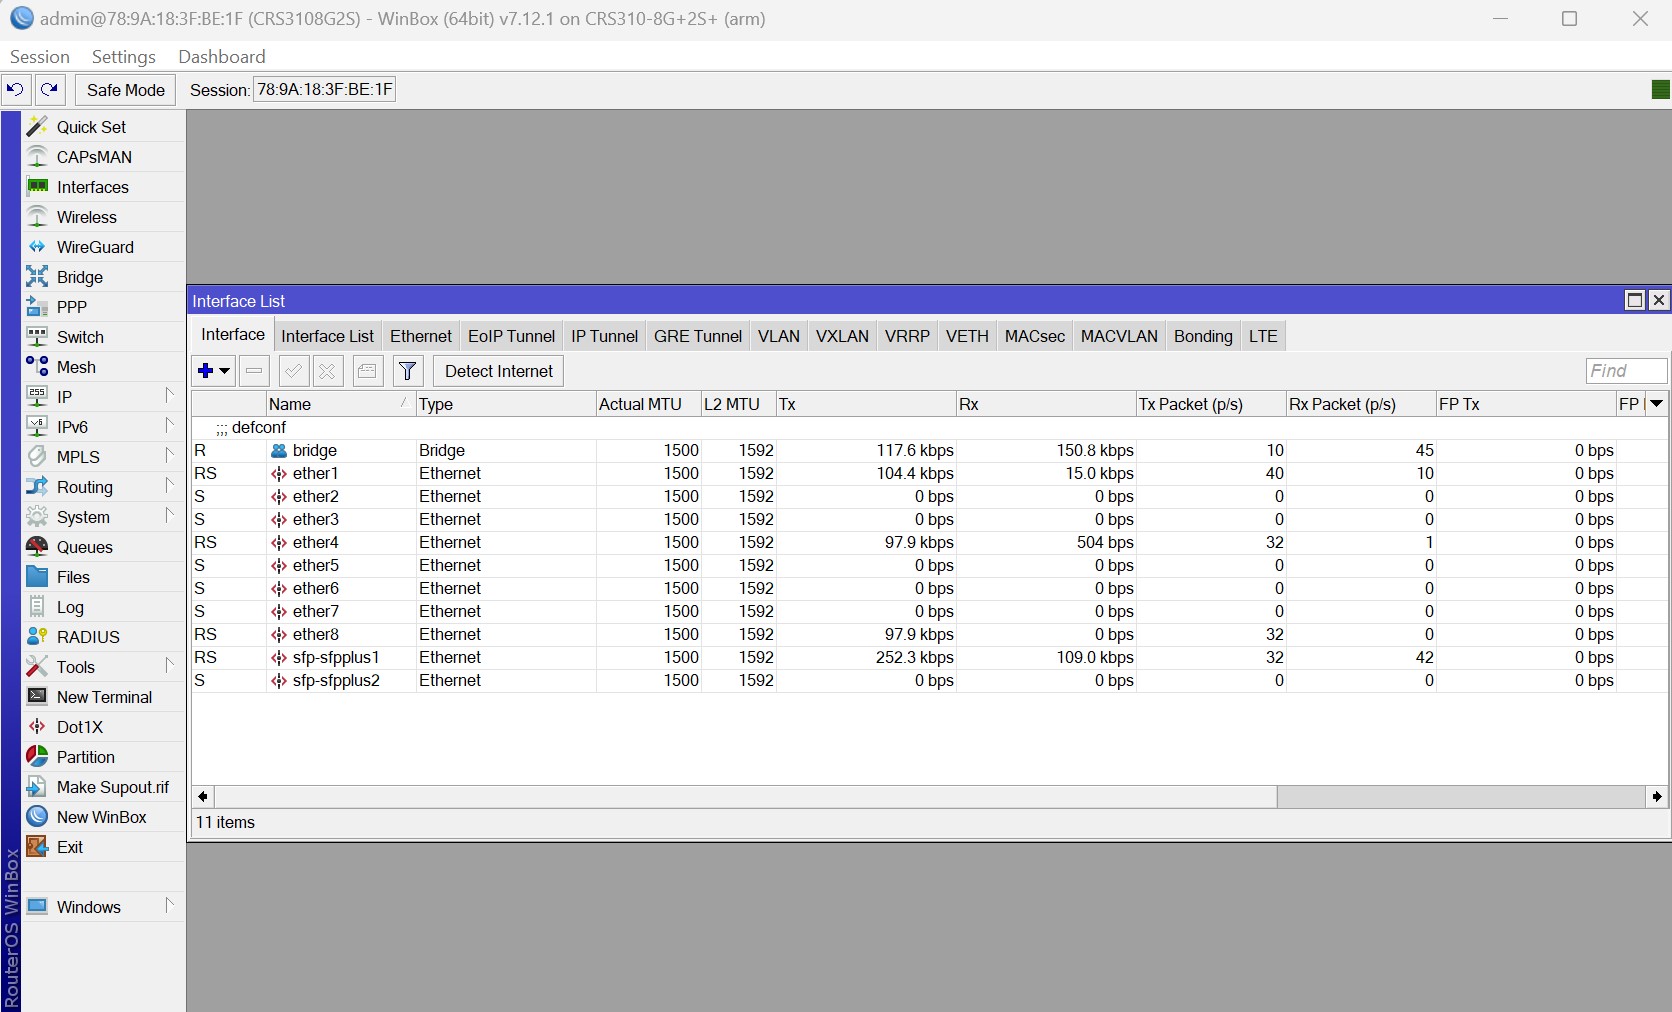
Task: Click the Remove minus icon
Action: tap(254, 372)
